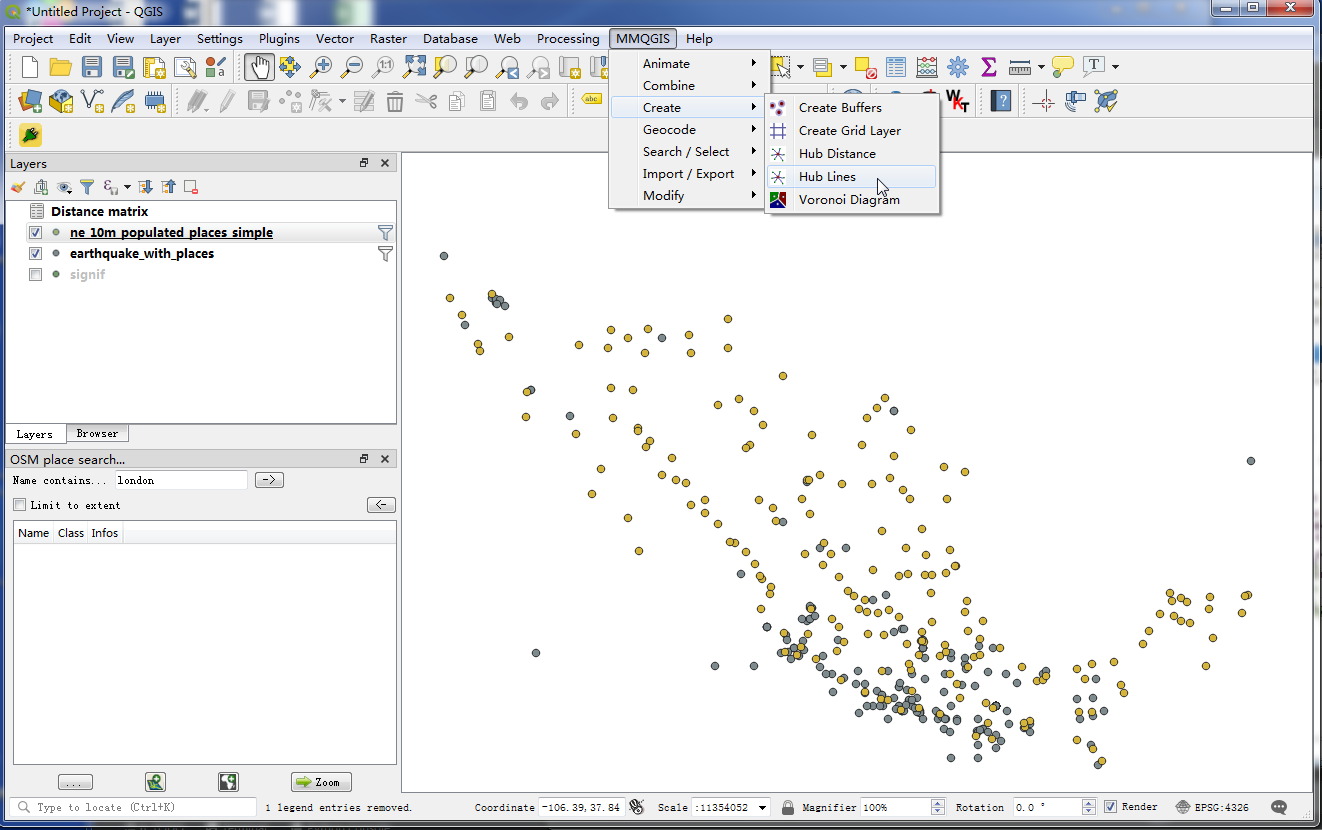Screen dimensions: 1322x830
Task: Expand the Animate submenu
Action: coord(690,63)
